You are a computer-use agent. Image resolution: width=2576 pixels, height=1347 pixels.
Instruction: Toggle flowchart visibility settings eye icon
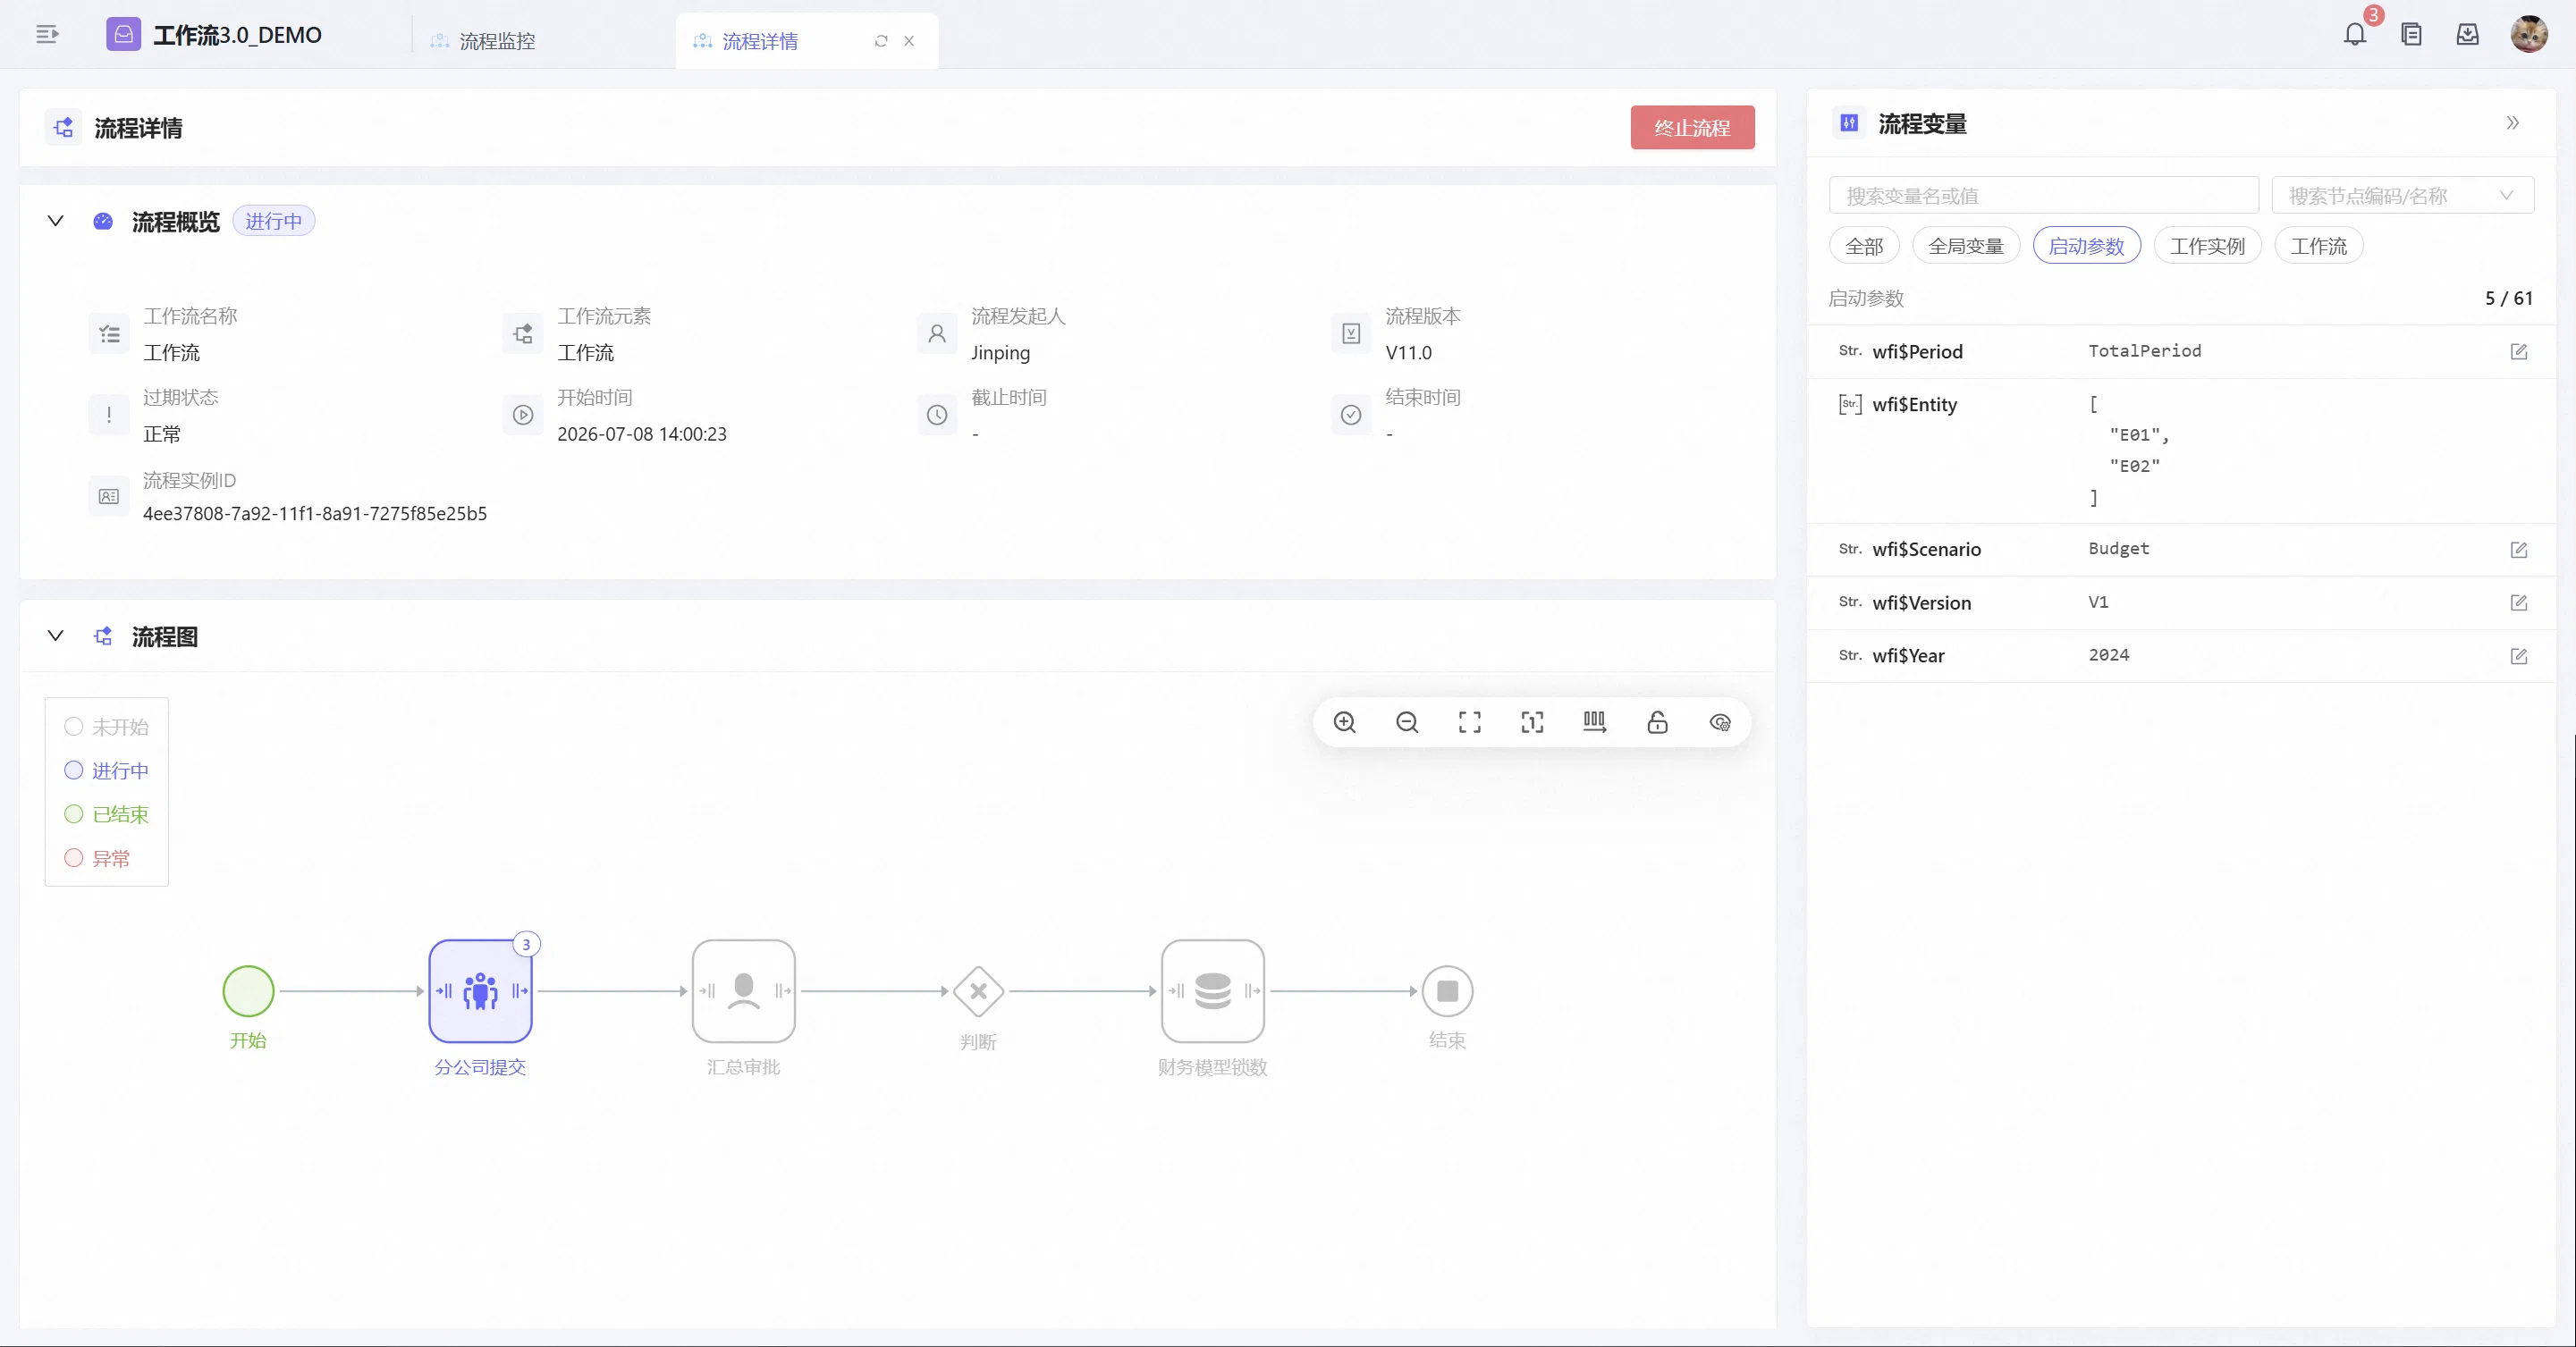pyautogui.click(x=1720, y=722)
